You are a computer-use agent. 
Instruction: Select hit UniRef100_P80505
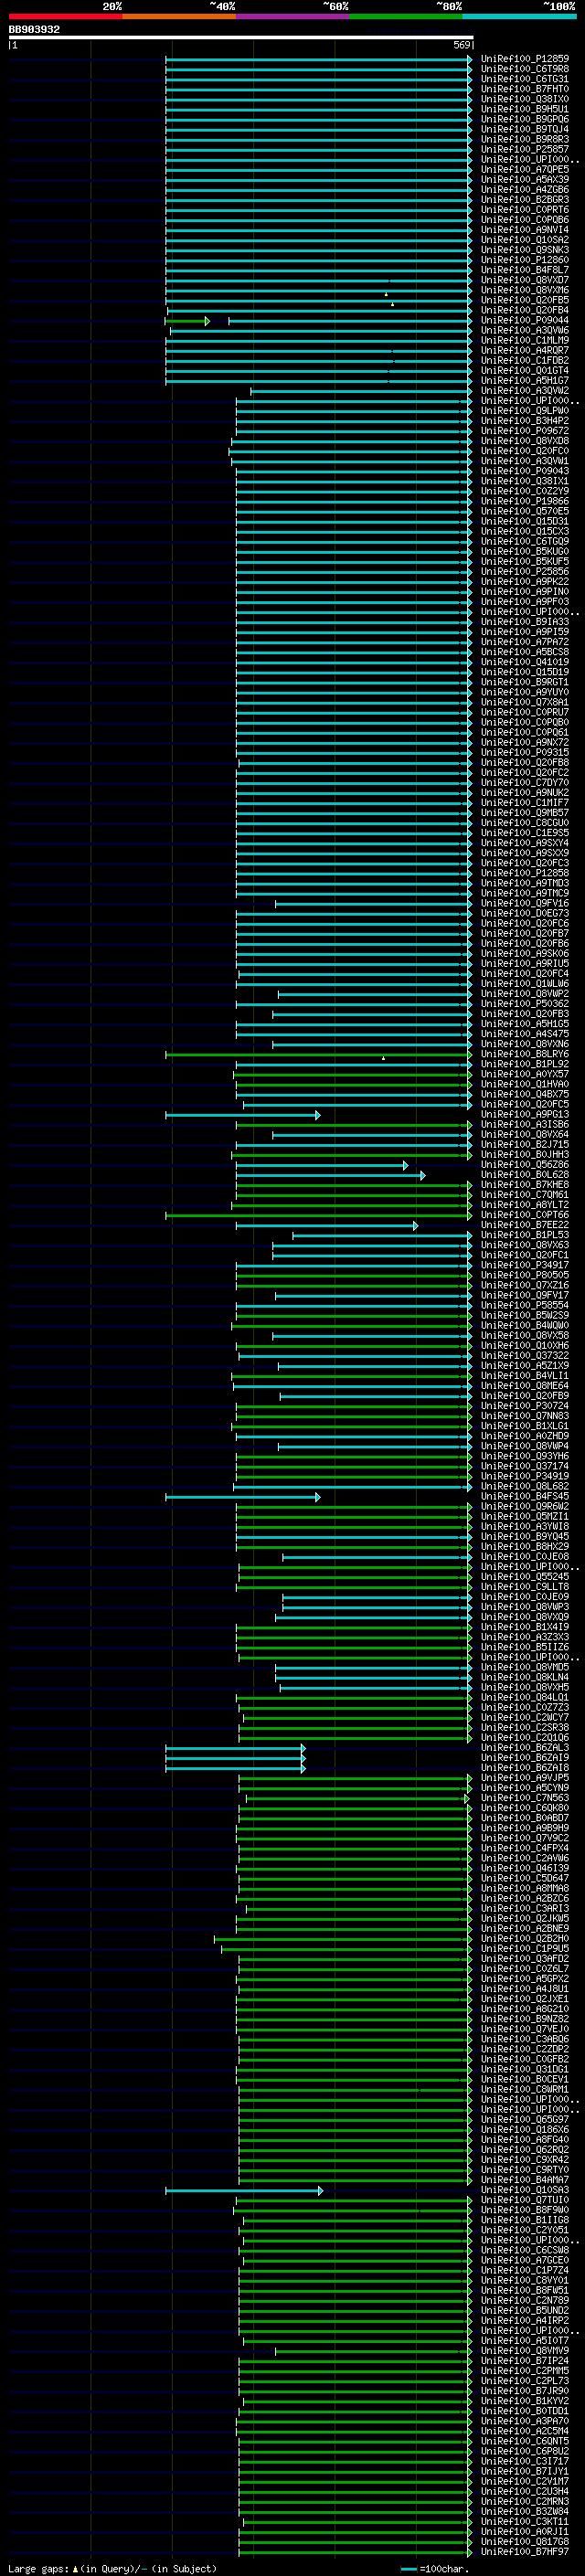tap(524, 1275)
